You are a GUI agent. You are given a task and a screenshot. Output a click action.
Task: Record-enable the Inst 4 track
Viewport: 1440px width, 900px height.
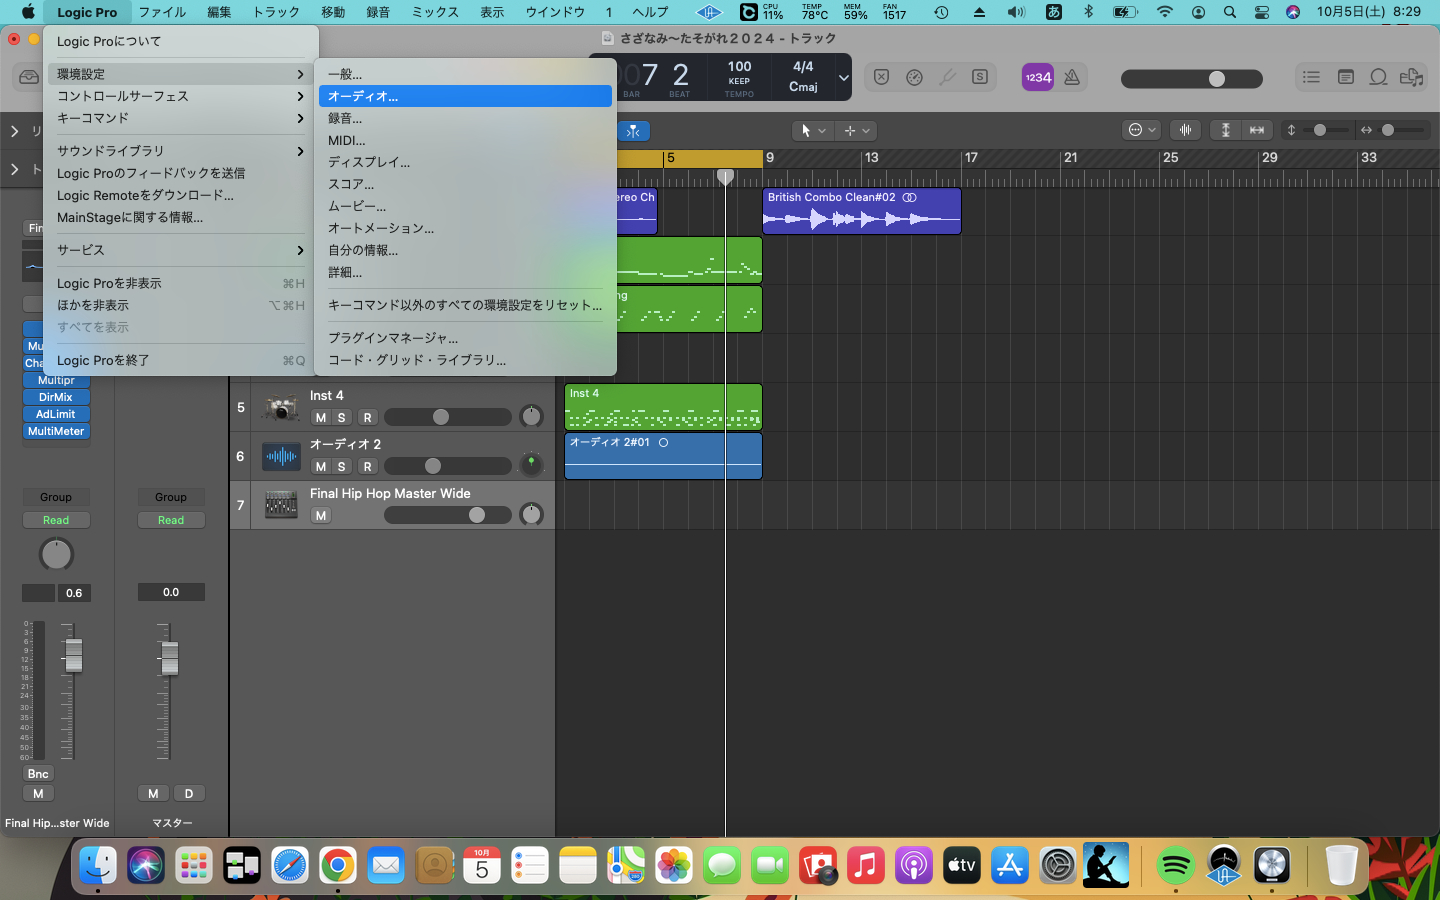(x=367, y=418)
